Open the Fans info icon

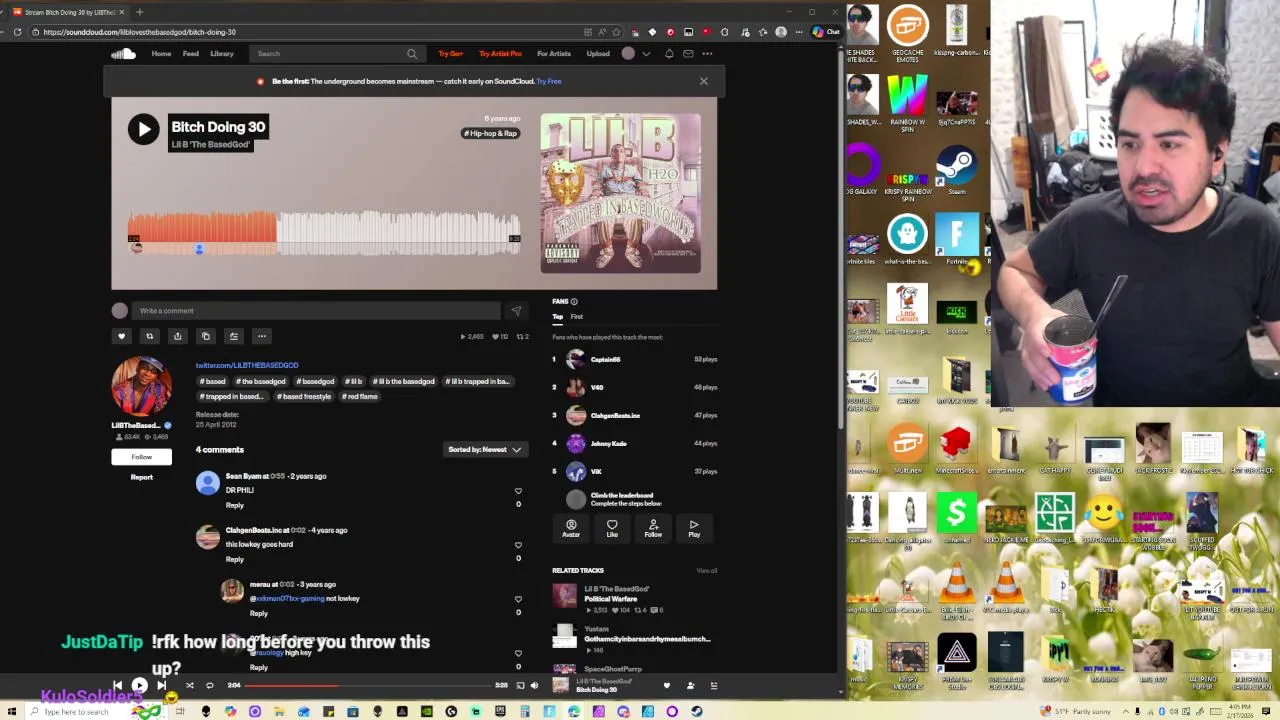pos(574,301)
